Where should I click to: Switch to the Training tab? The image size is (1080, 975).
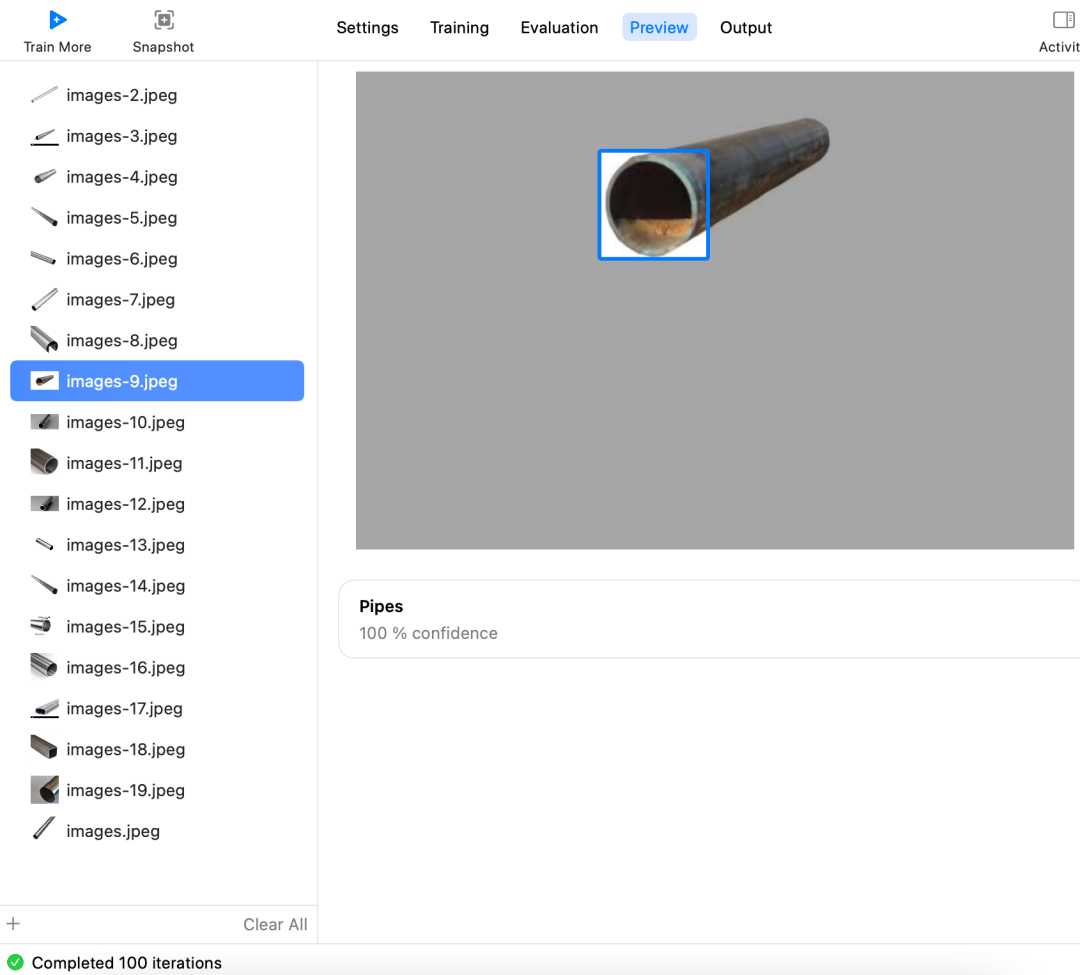point(459,28)
